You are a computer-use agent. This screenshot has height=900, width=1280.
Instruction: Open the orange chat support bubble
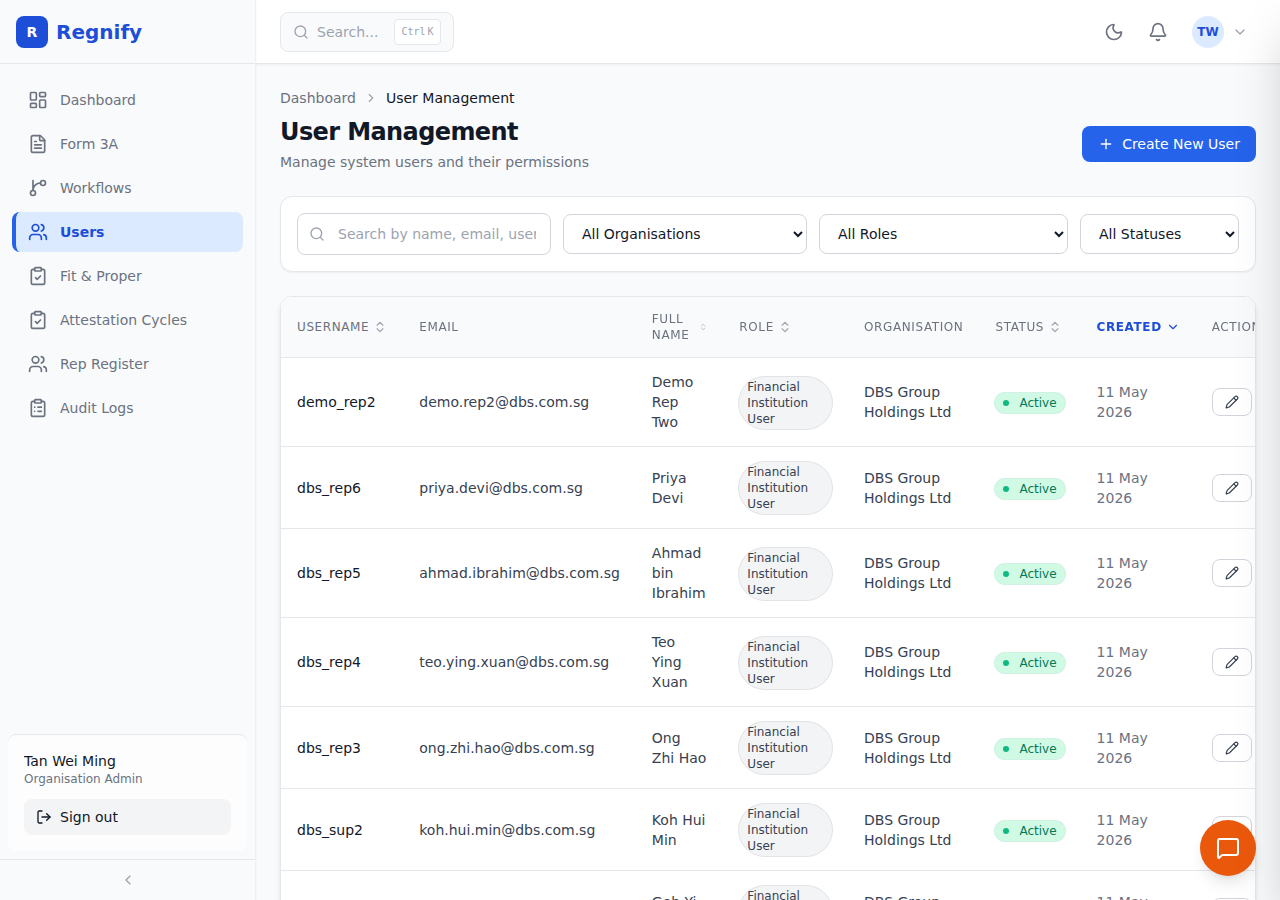pyautogui.click(x=1228, y=848)
